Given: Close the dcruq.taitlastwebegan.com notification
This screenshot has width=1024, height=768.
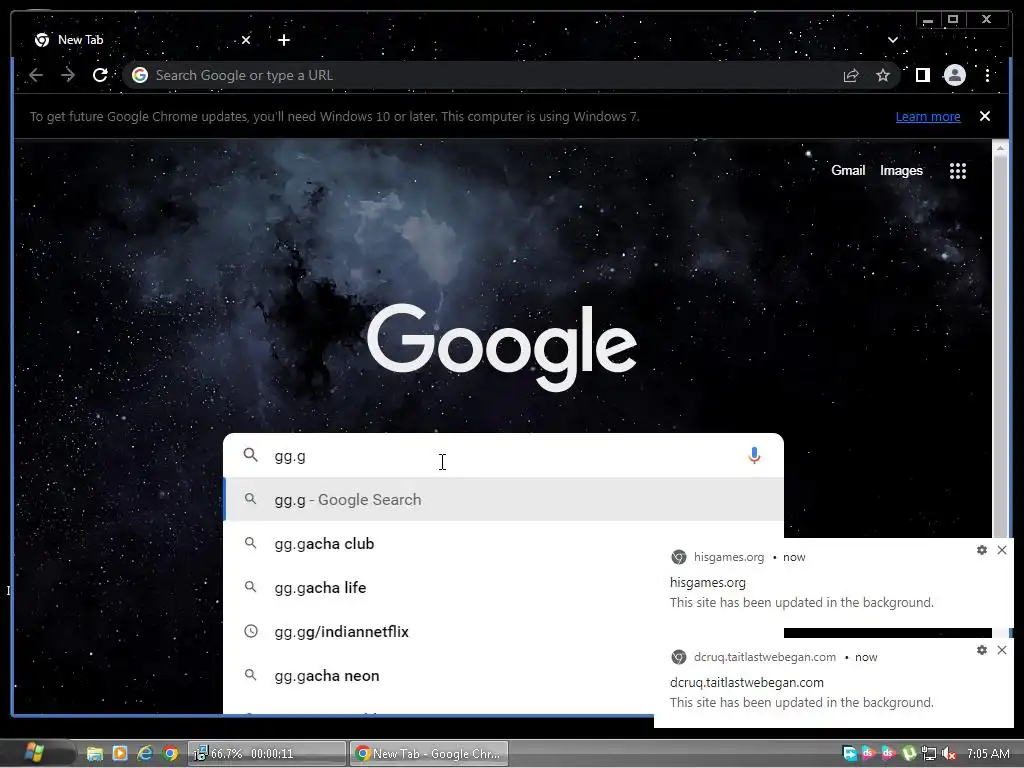Looking at the screenshot, I should tap(1002, 650).
